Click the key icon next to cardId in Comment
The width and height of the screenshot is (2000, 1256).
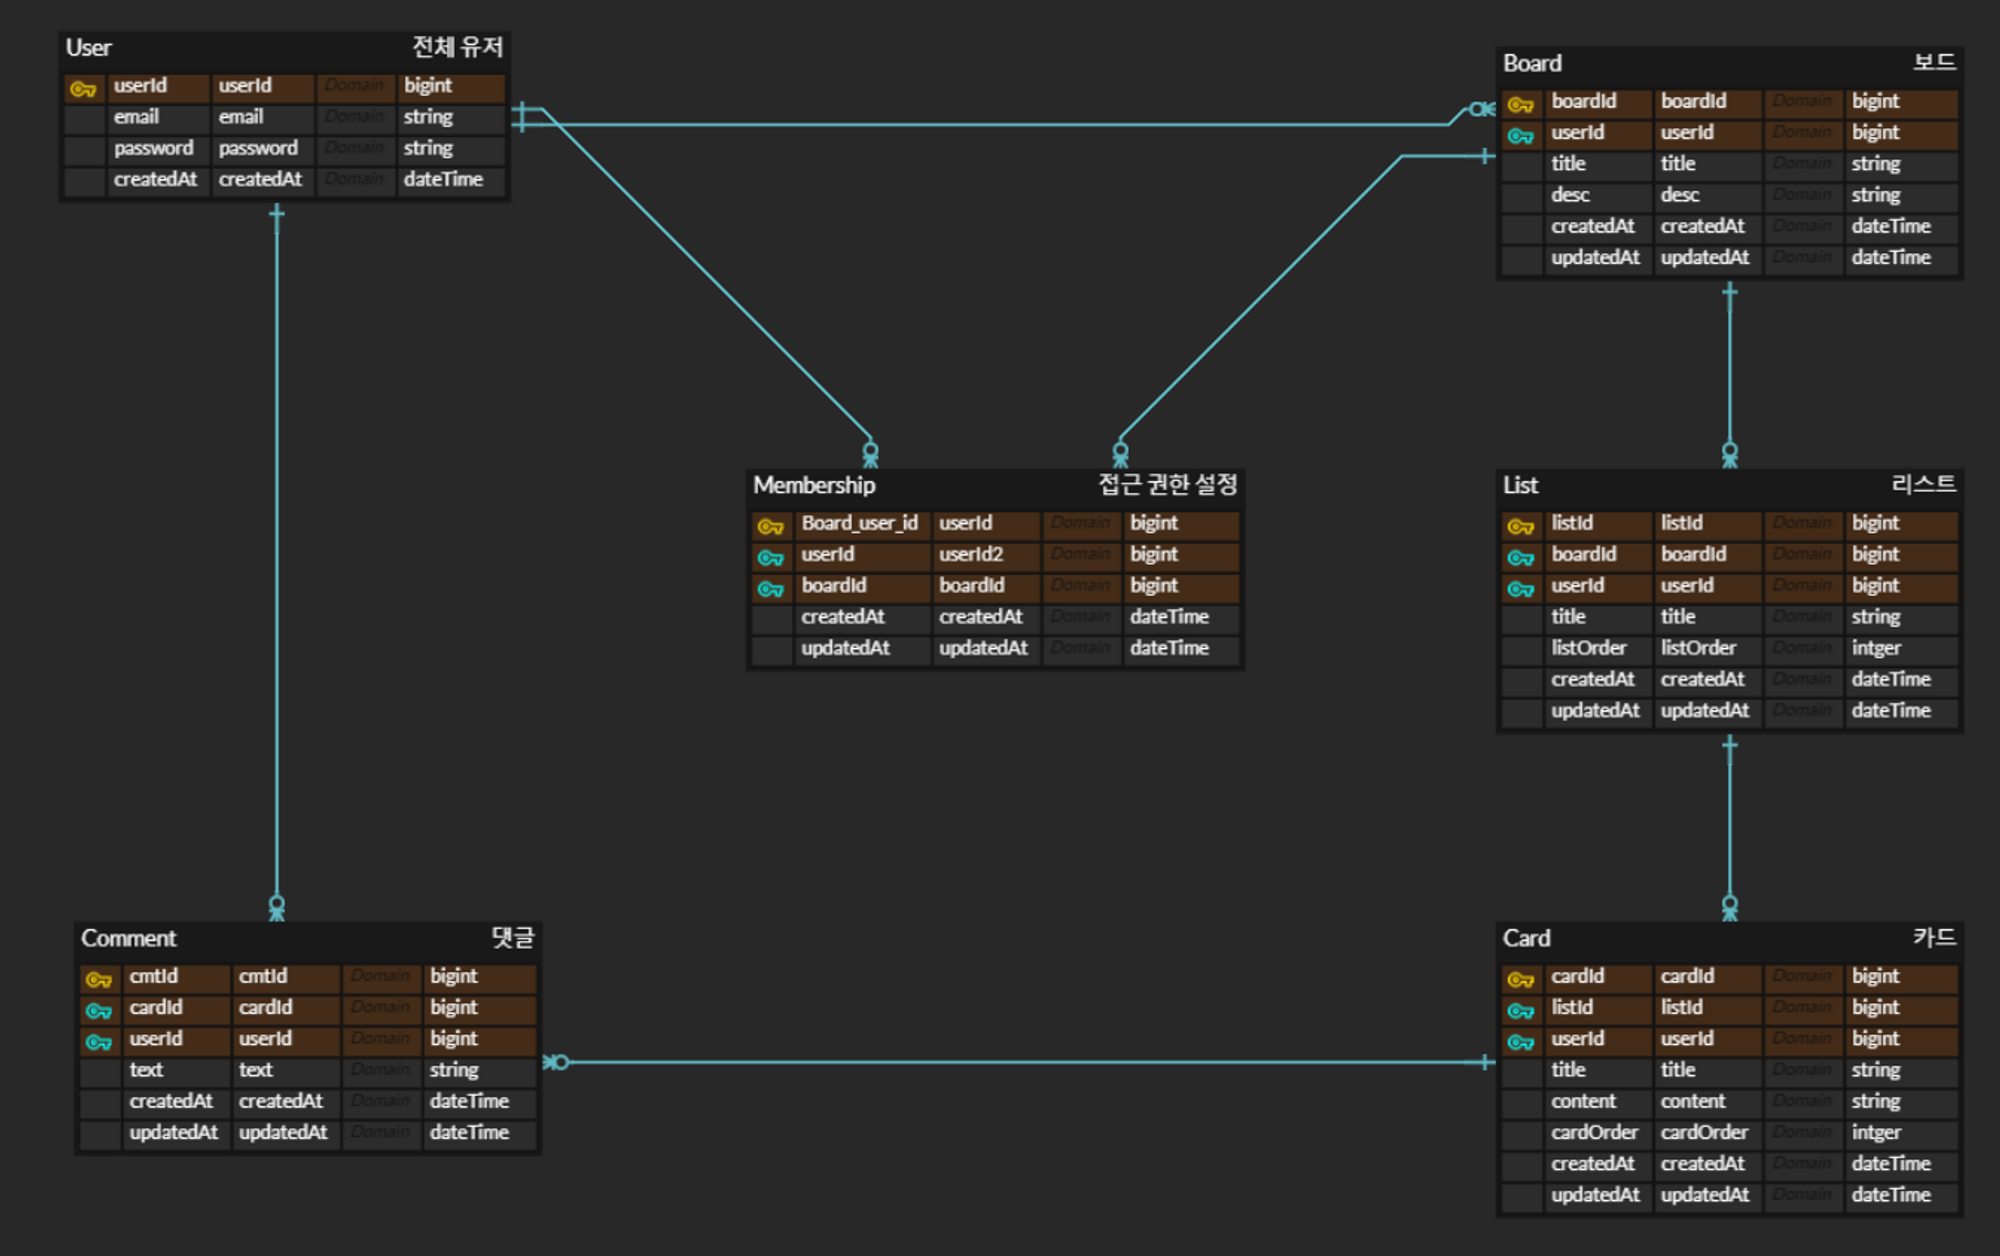99,1008
